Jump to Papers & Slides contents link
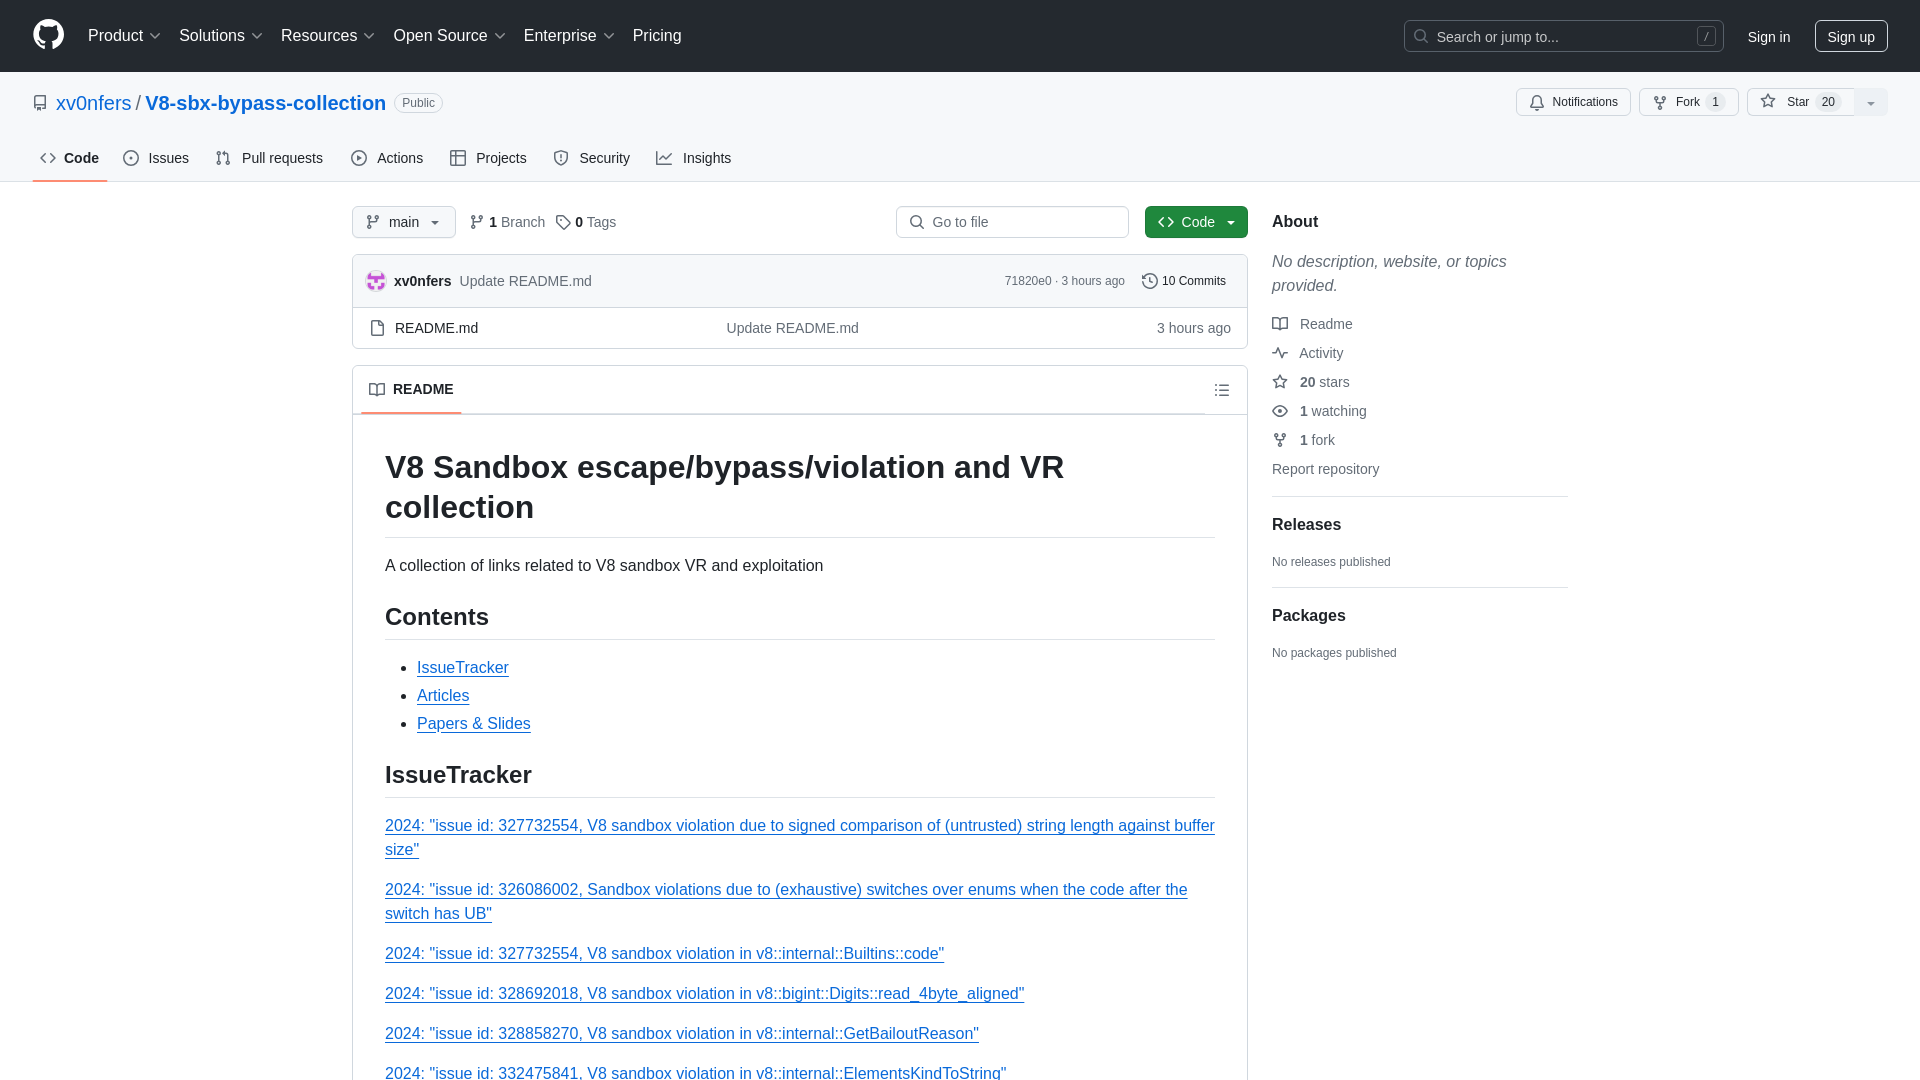 pyautogui.click(x=473, y=724)
